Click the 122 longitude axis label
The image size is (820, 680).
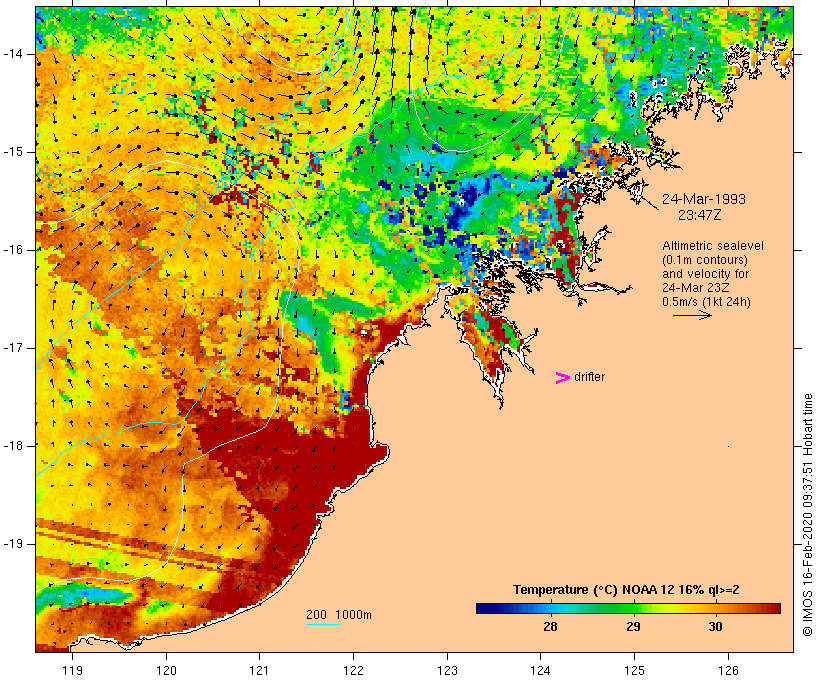tap(354, 670)
